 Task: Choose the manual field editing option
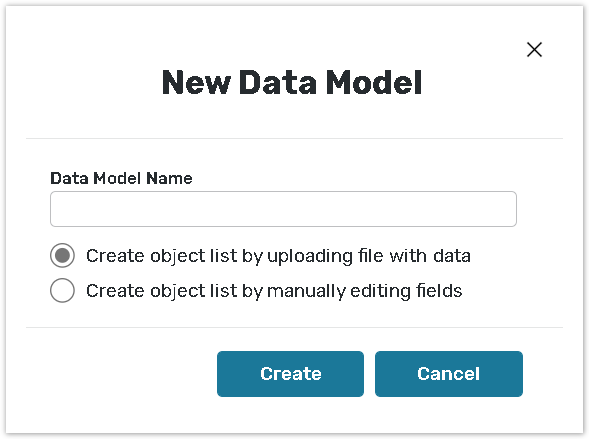62,290
